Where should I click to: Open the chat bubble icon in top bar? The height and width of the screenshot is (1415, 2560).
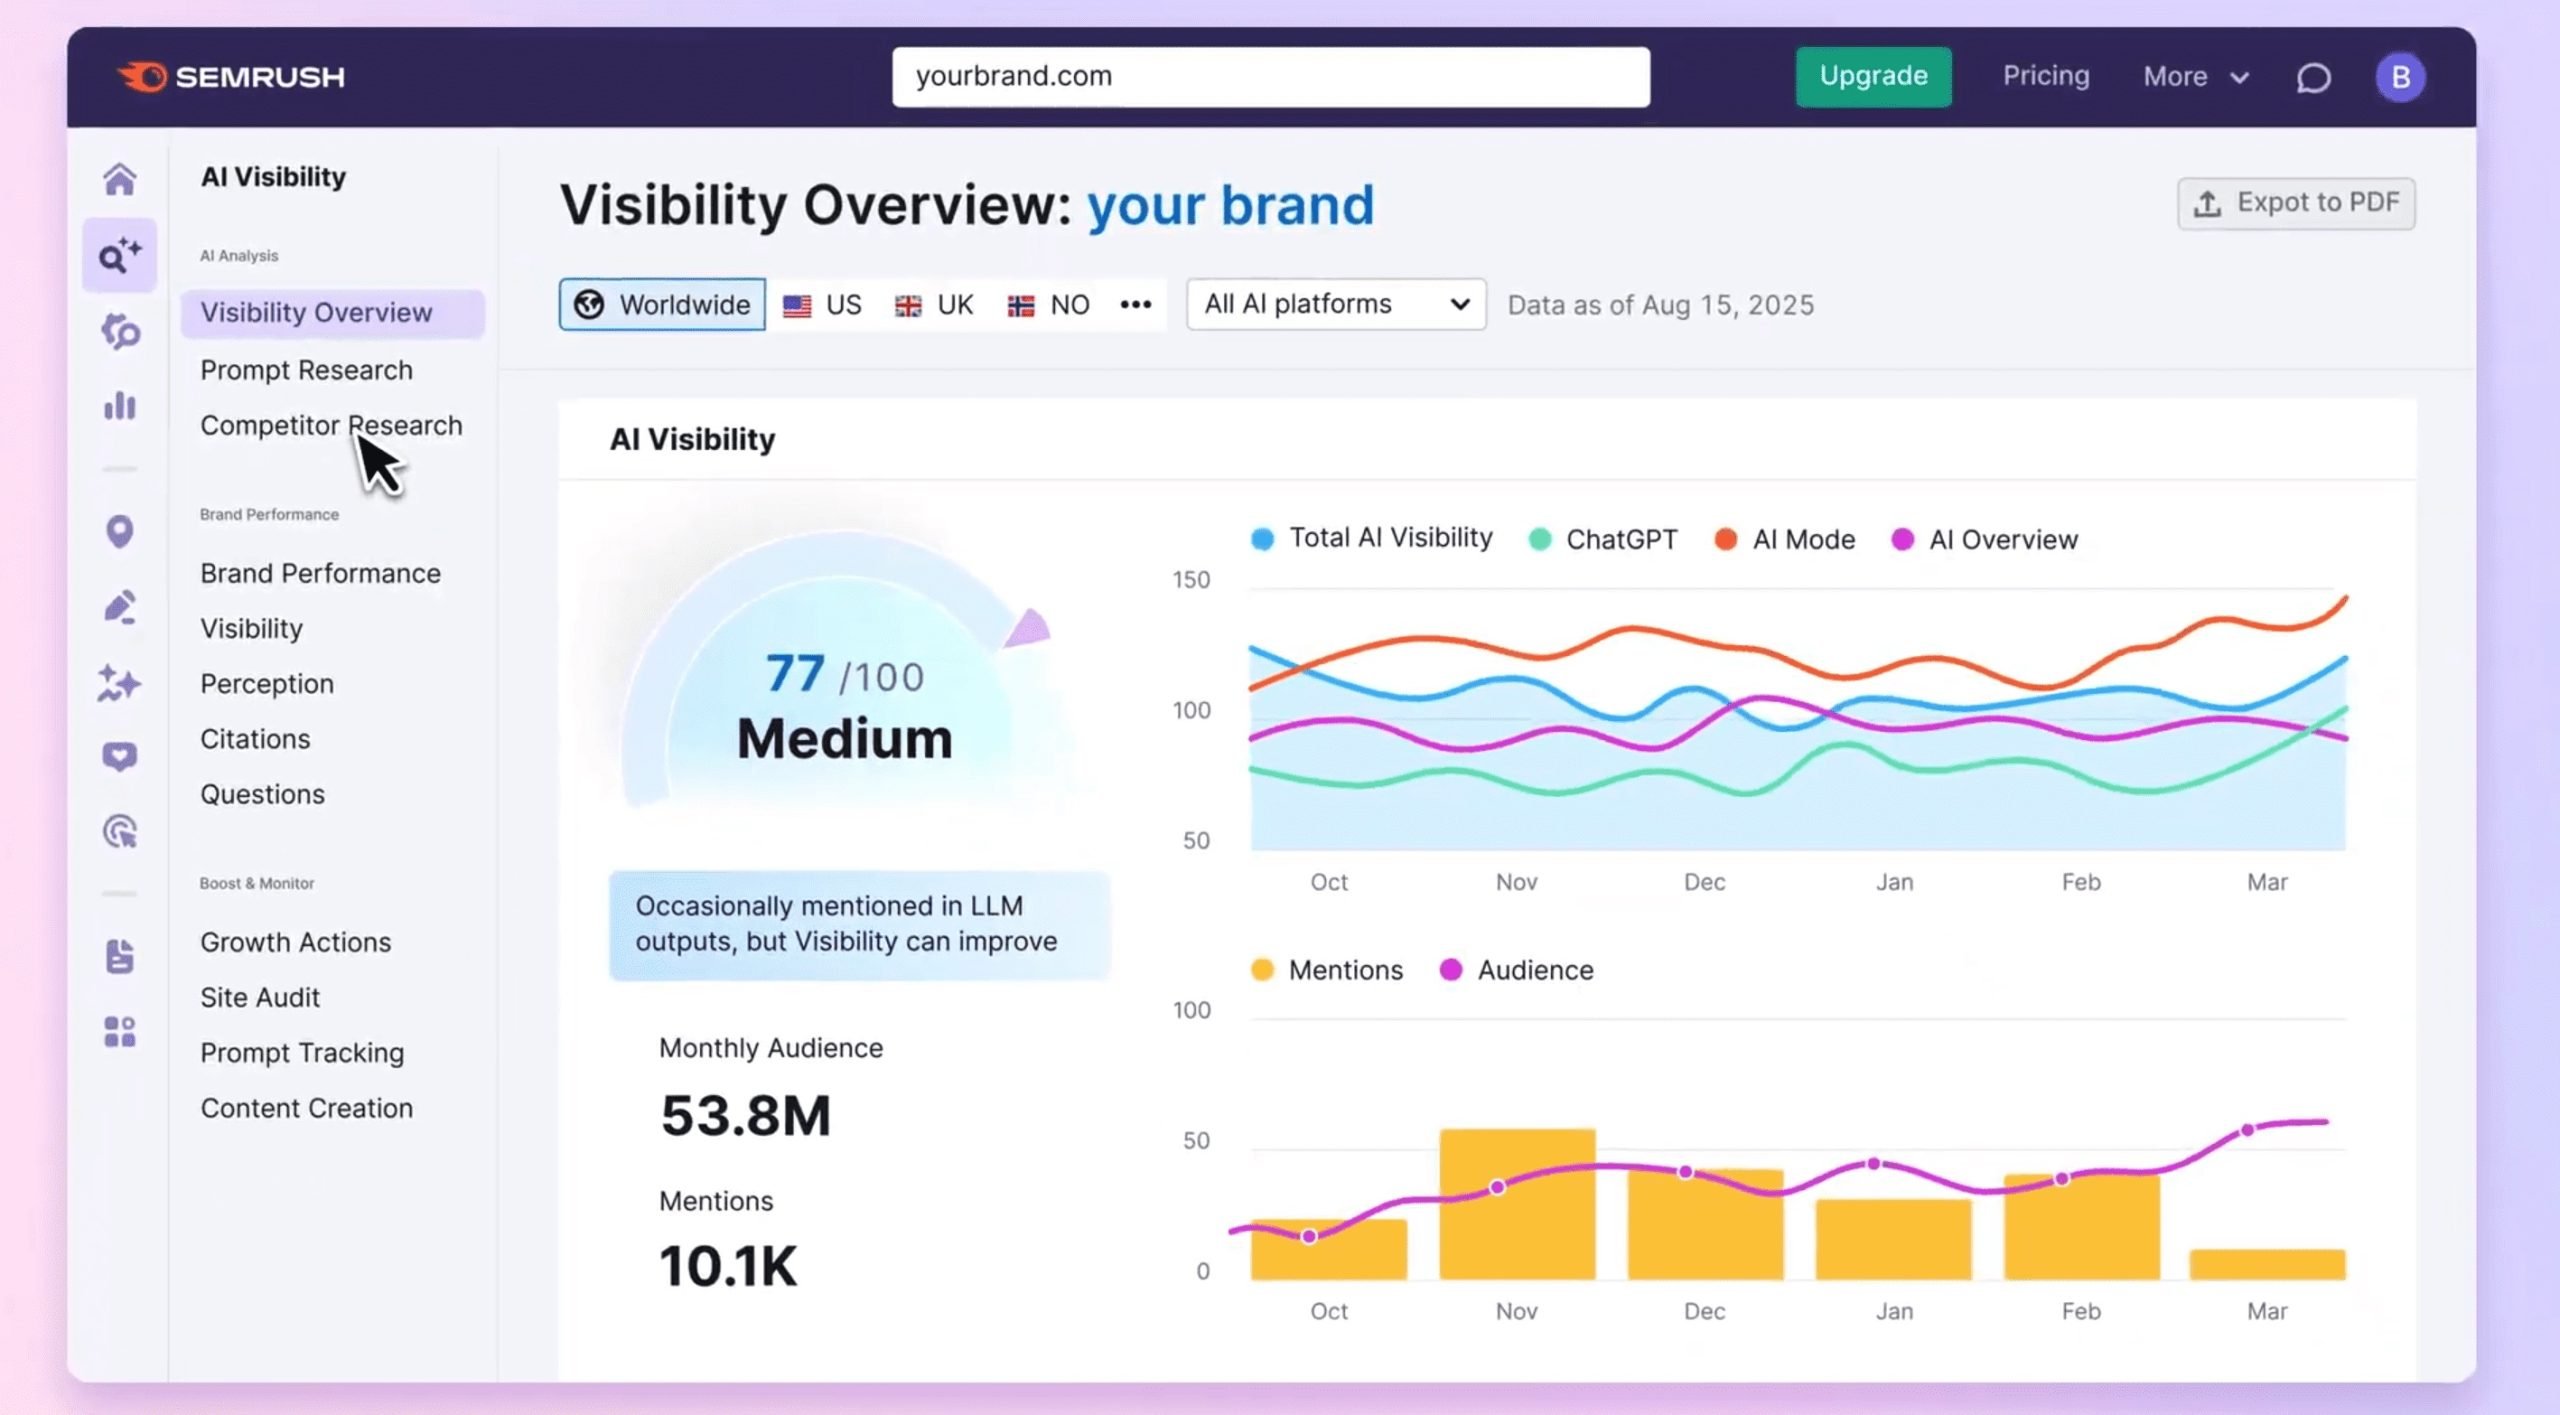(x=2313, y=77)
